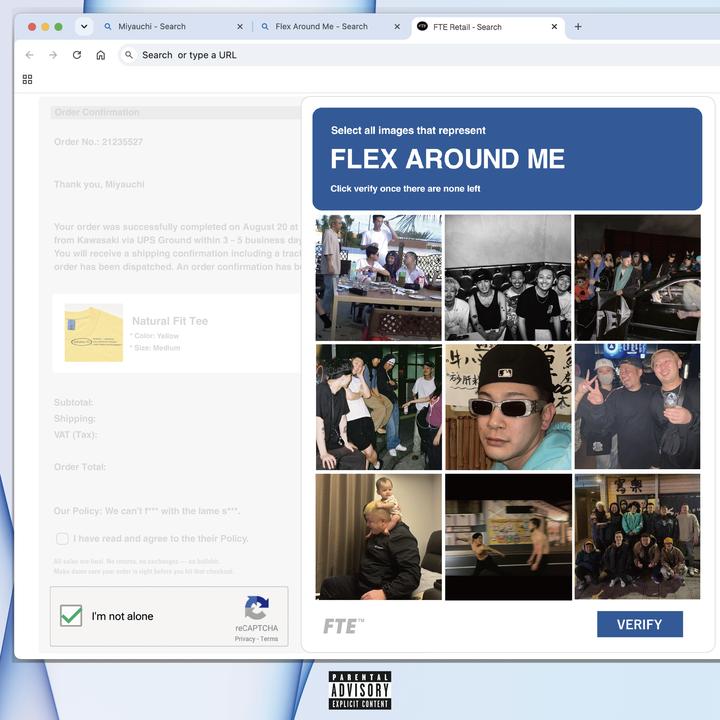This screenshot has height=720, width=720.
Task: Click the FLEX AROUND ME heading
Action: click(448, 159)
